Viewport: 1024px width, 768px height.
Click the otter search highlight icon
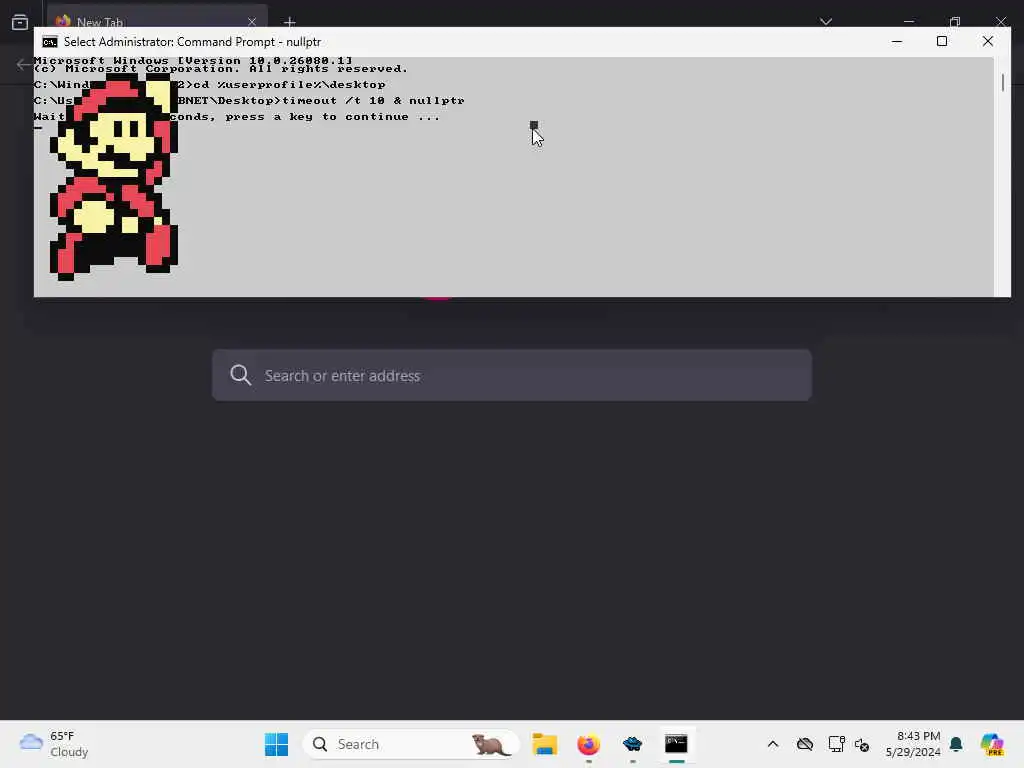coord(490,744)
